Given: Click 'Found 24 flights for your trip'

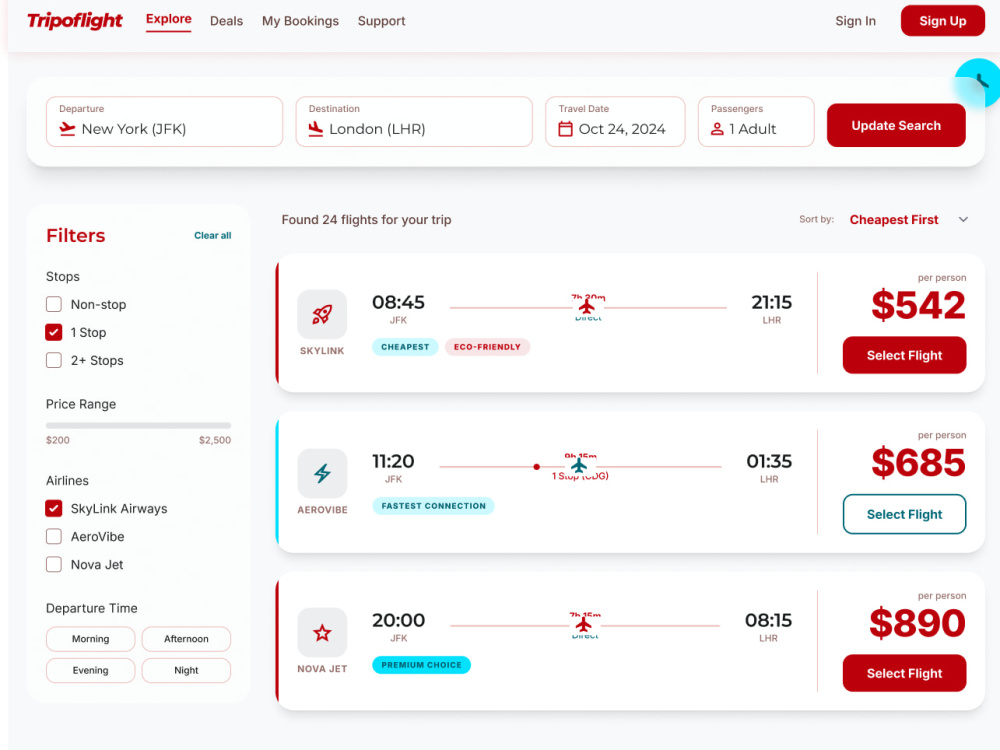Looking at the screenshot, I should (367, 219).
